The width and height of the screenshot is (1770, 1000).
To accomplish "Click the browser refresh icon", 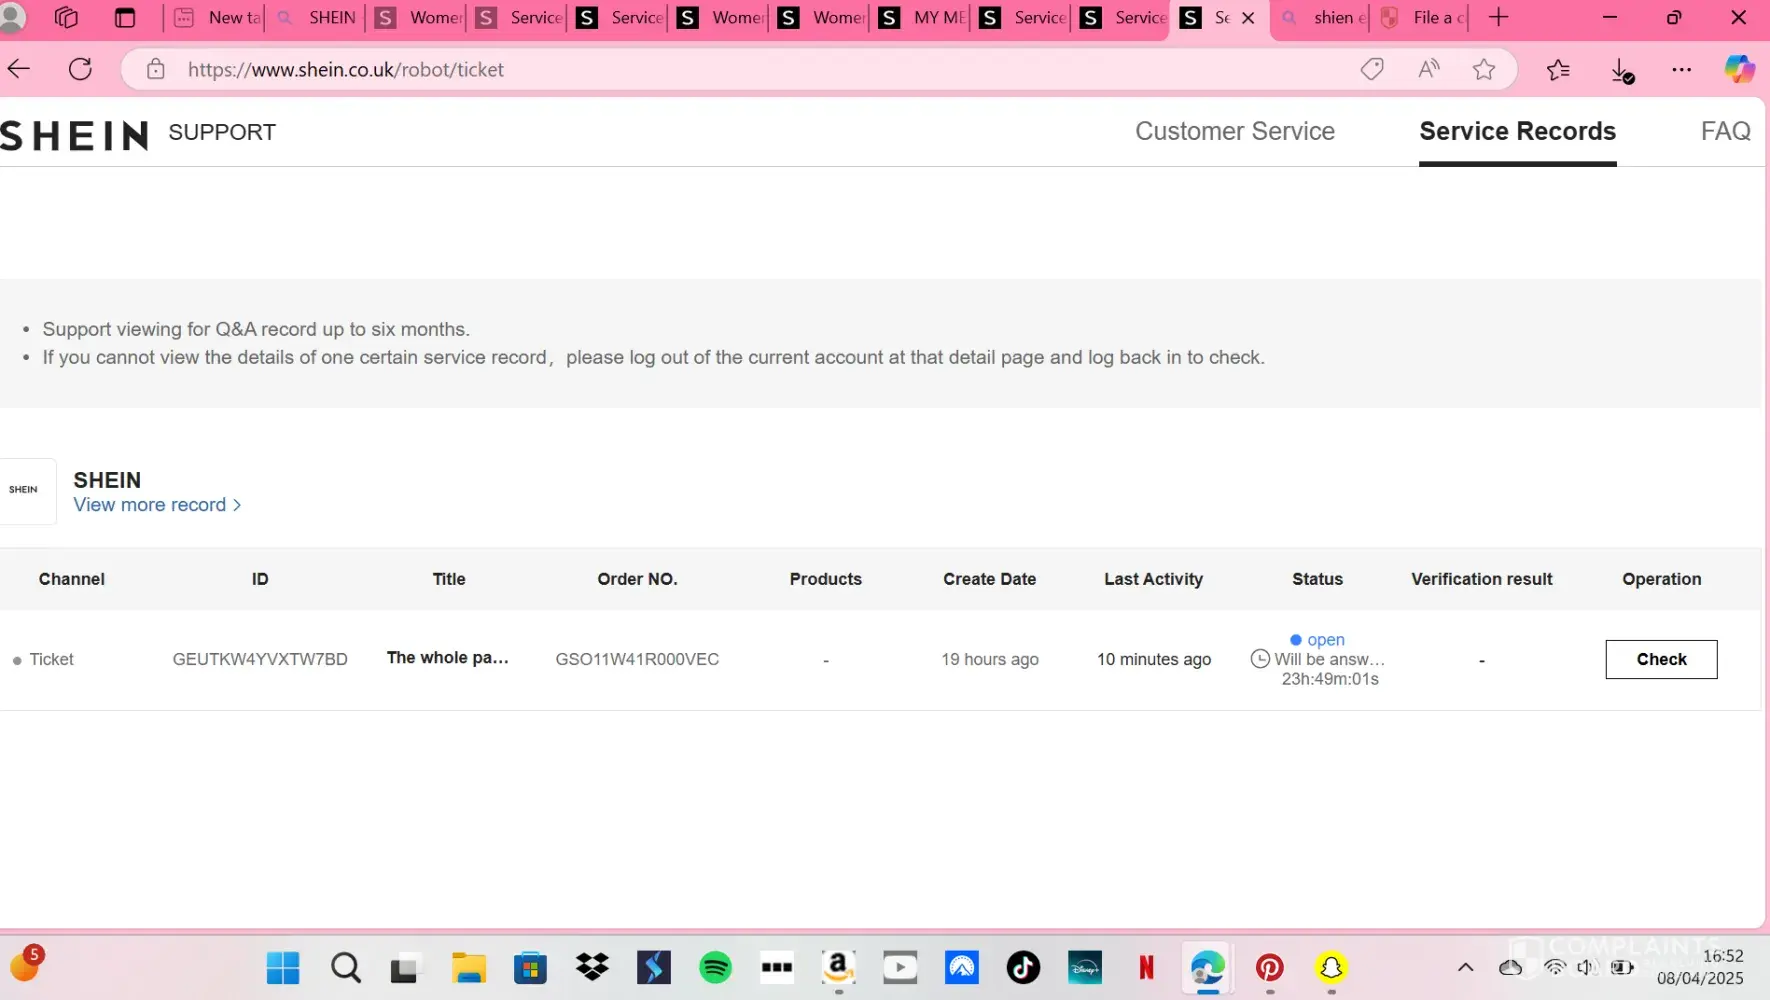I will 80,69.
